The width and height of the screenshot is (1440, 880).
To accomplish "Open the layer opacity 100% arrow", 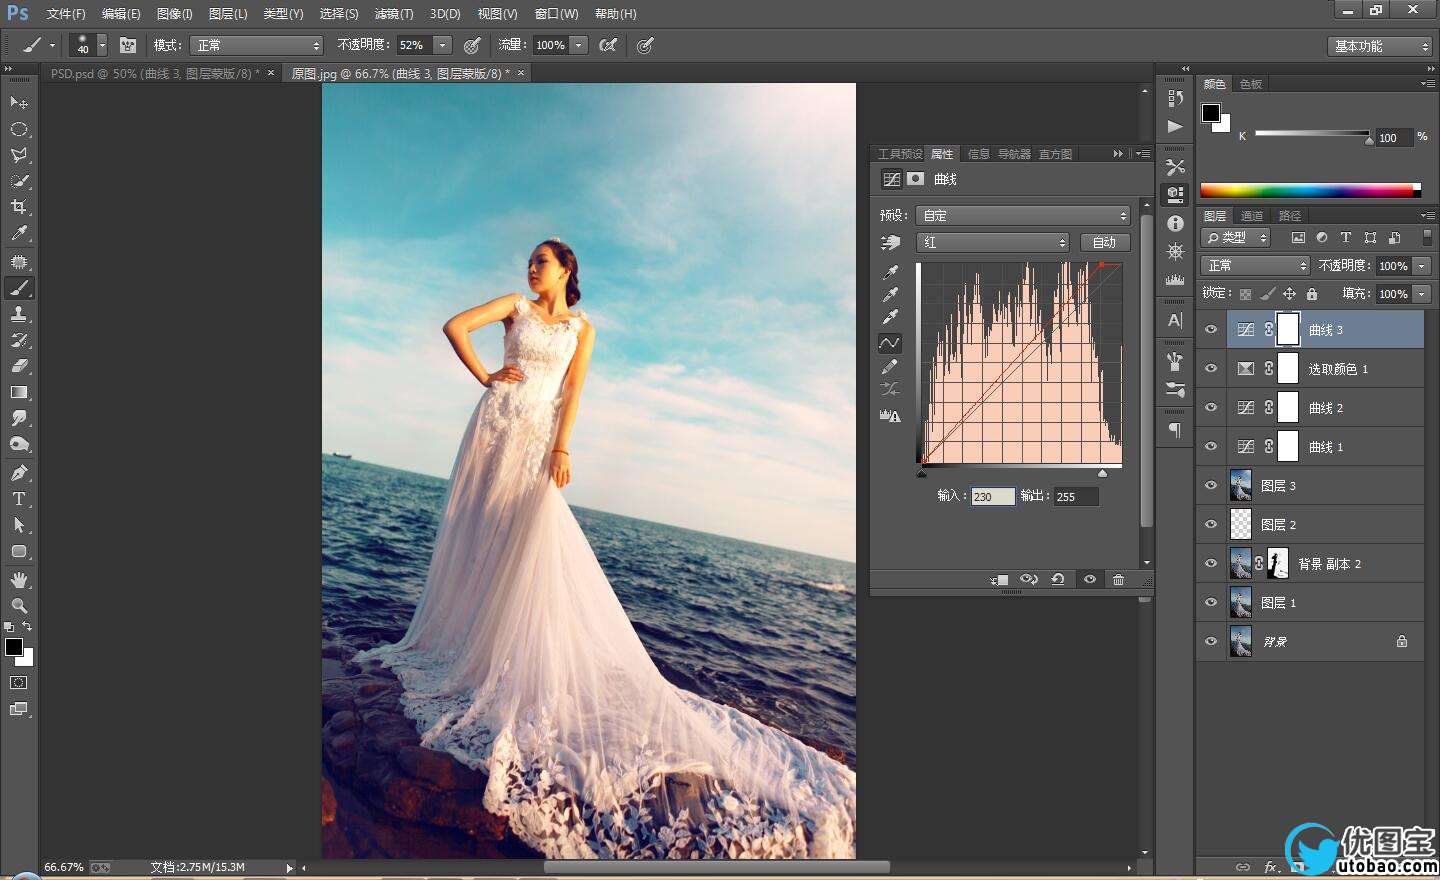I will pyautogui.click(x=1421, y=266).
